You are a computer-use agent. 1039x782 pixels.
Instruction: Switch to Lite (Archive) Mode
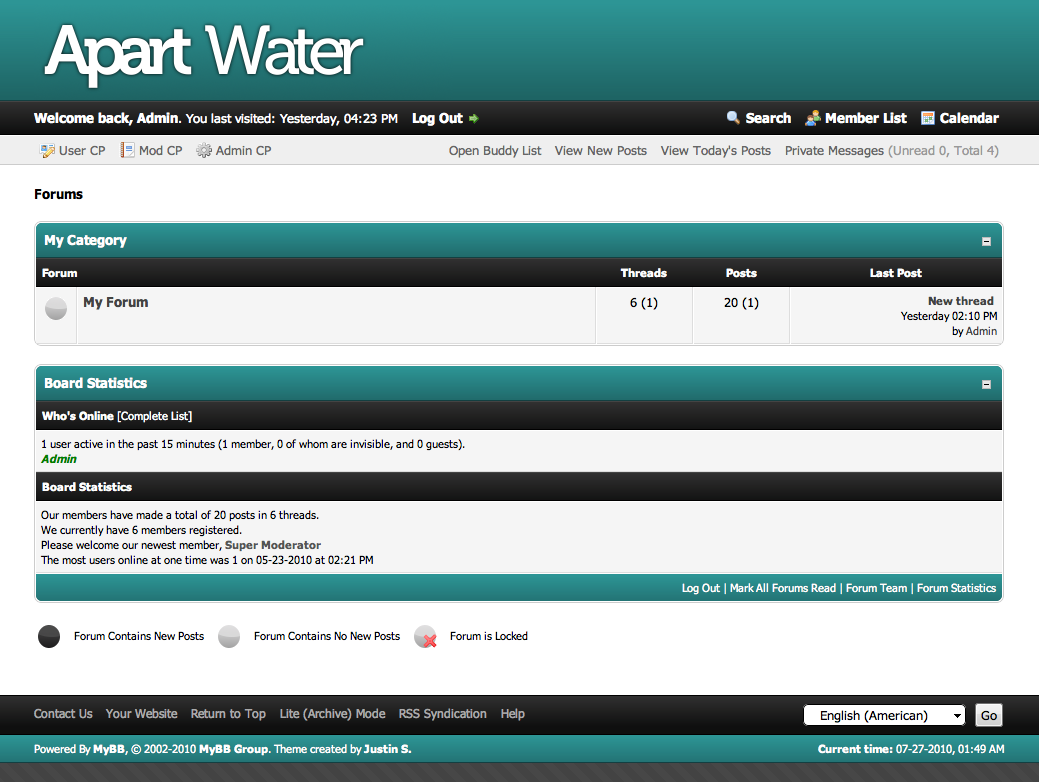(332, 714)
